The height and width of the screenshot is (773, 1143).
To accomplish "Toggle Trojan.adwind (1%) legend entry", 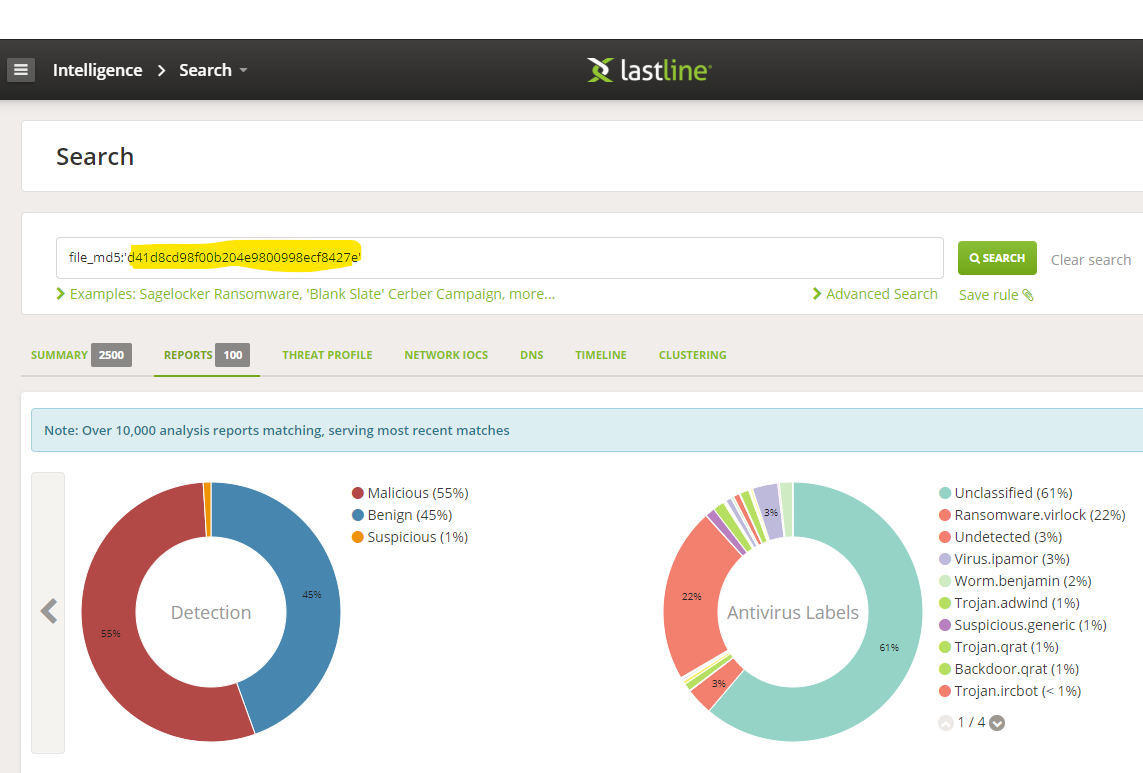I will pos(1010,602).
